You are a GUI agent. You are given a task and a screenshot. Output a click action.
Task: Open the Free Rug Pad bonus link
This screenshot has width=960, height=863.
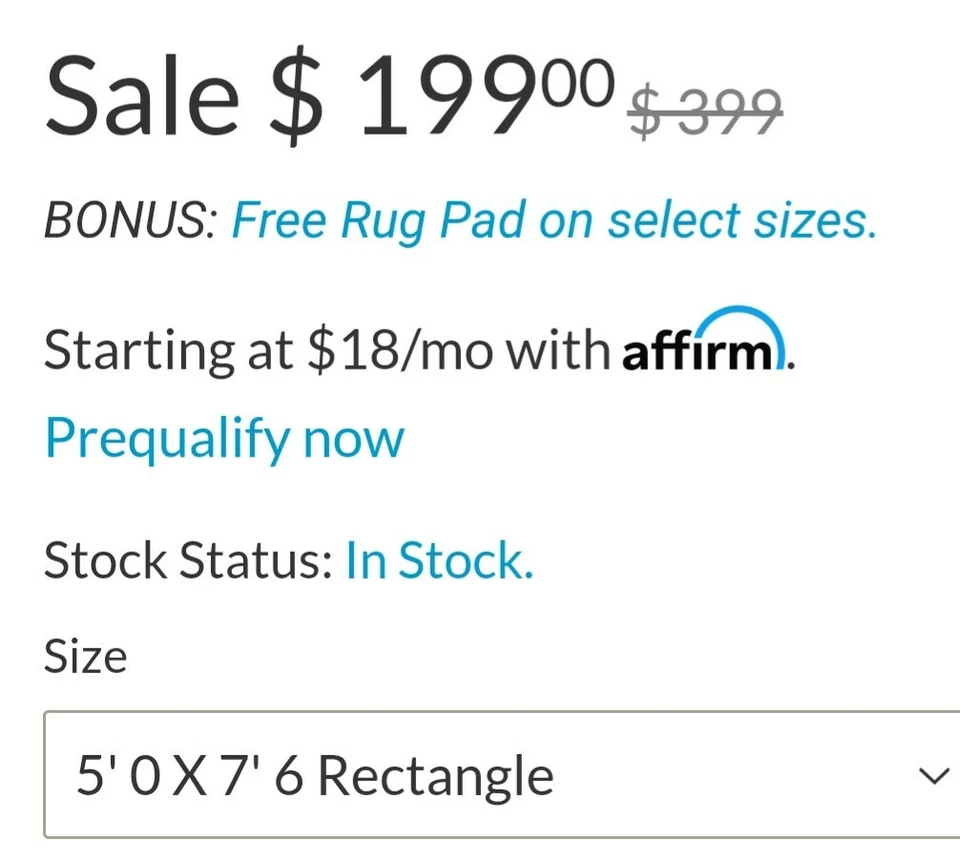pos(553,222)
